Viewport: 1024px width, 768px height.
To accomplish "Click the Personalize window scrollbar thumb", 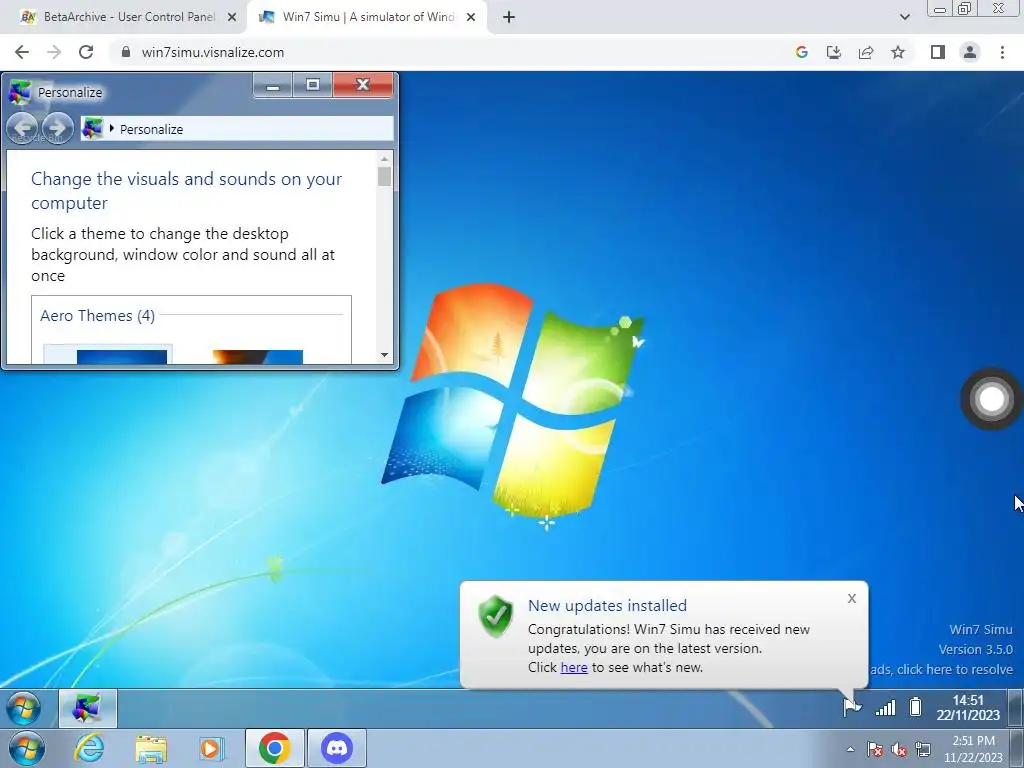I will [384, 176].
